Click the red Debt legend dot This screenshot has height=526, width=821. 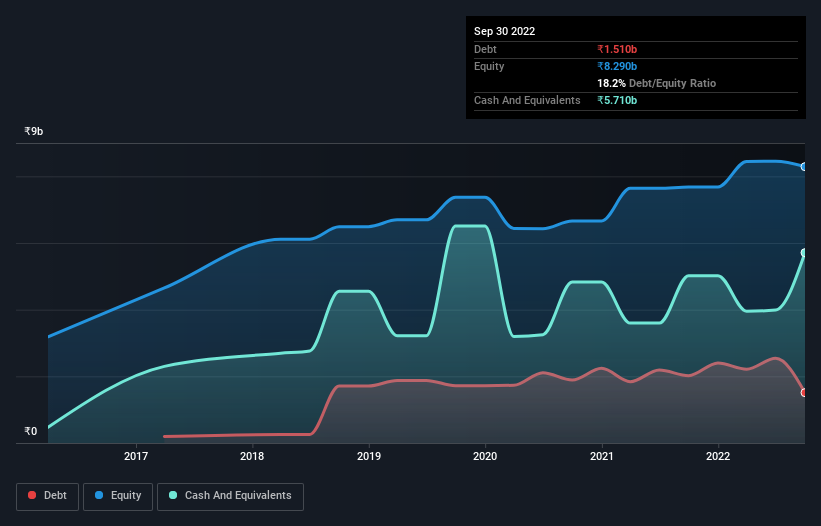coord(32,495)
